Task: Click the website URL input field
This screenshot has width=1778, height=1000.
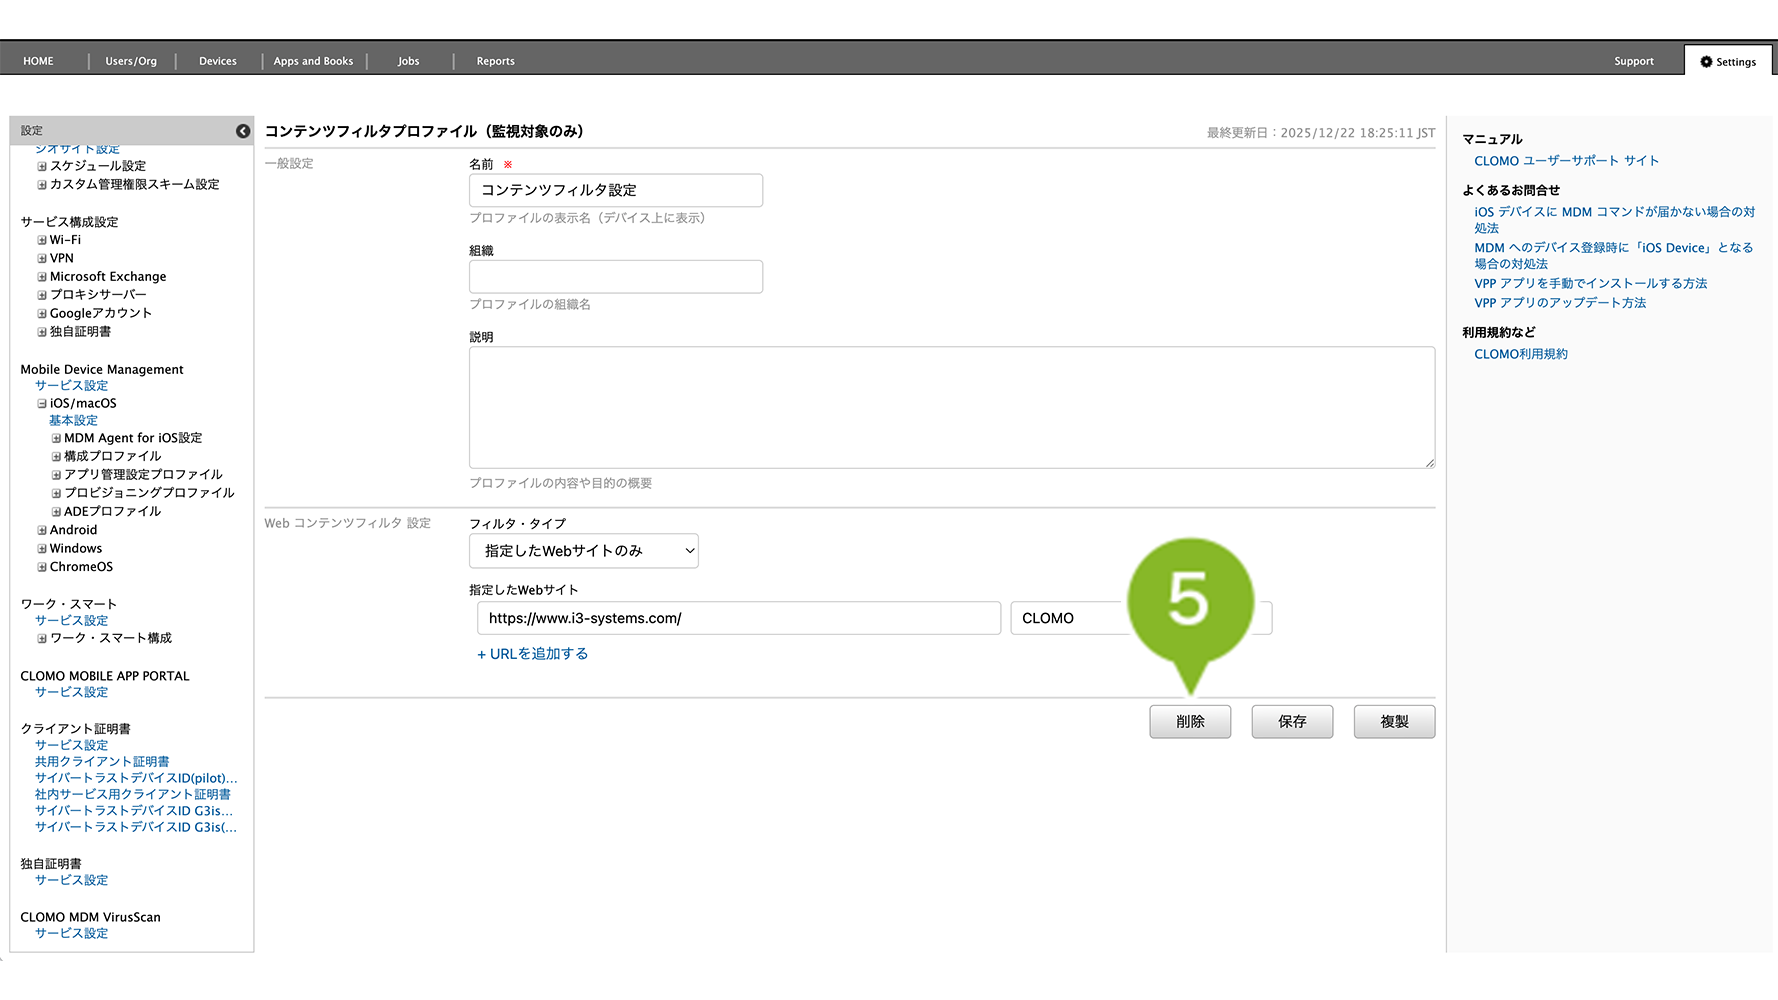Action: point(738,618)
